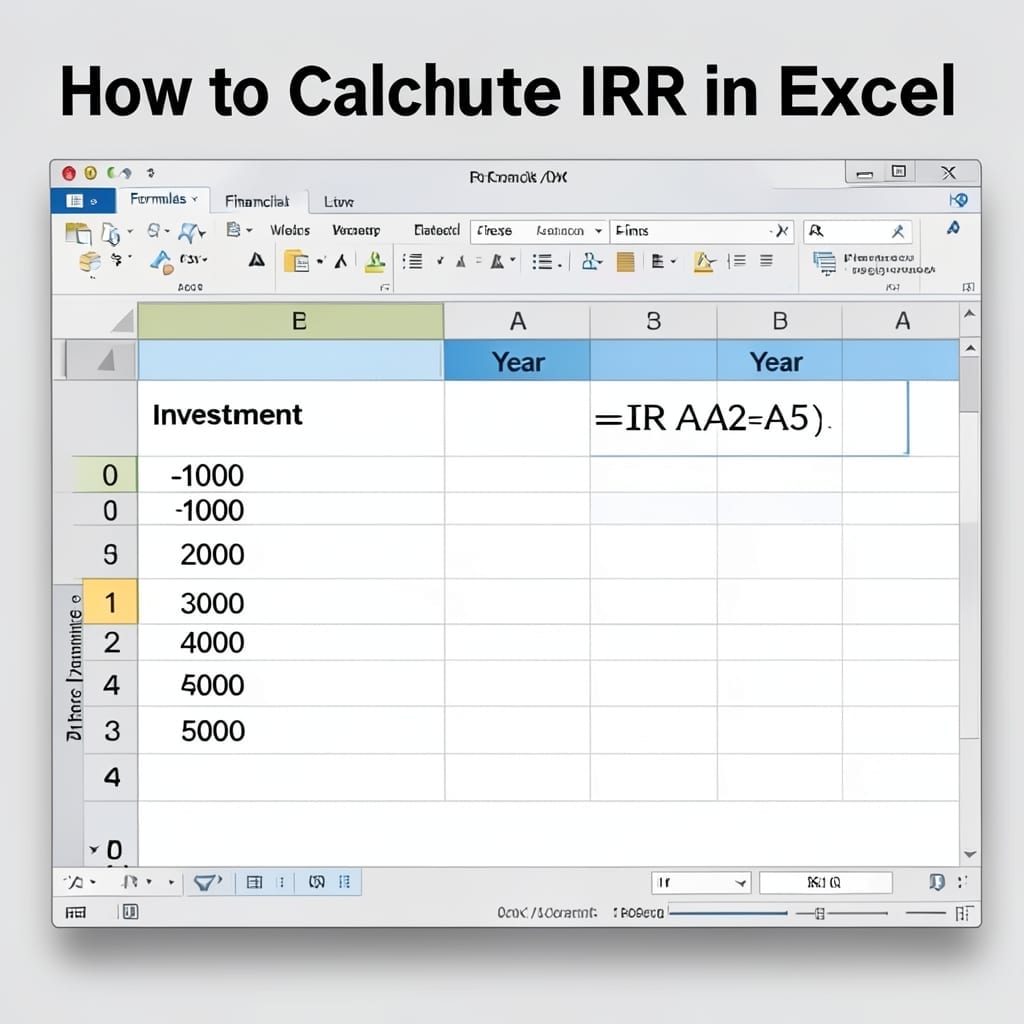The width and height of the screenshot is (1024, 1024).
Task: Click the yellow highlighted row header 1
Action: click(x=110, y=602)
